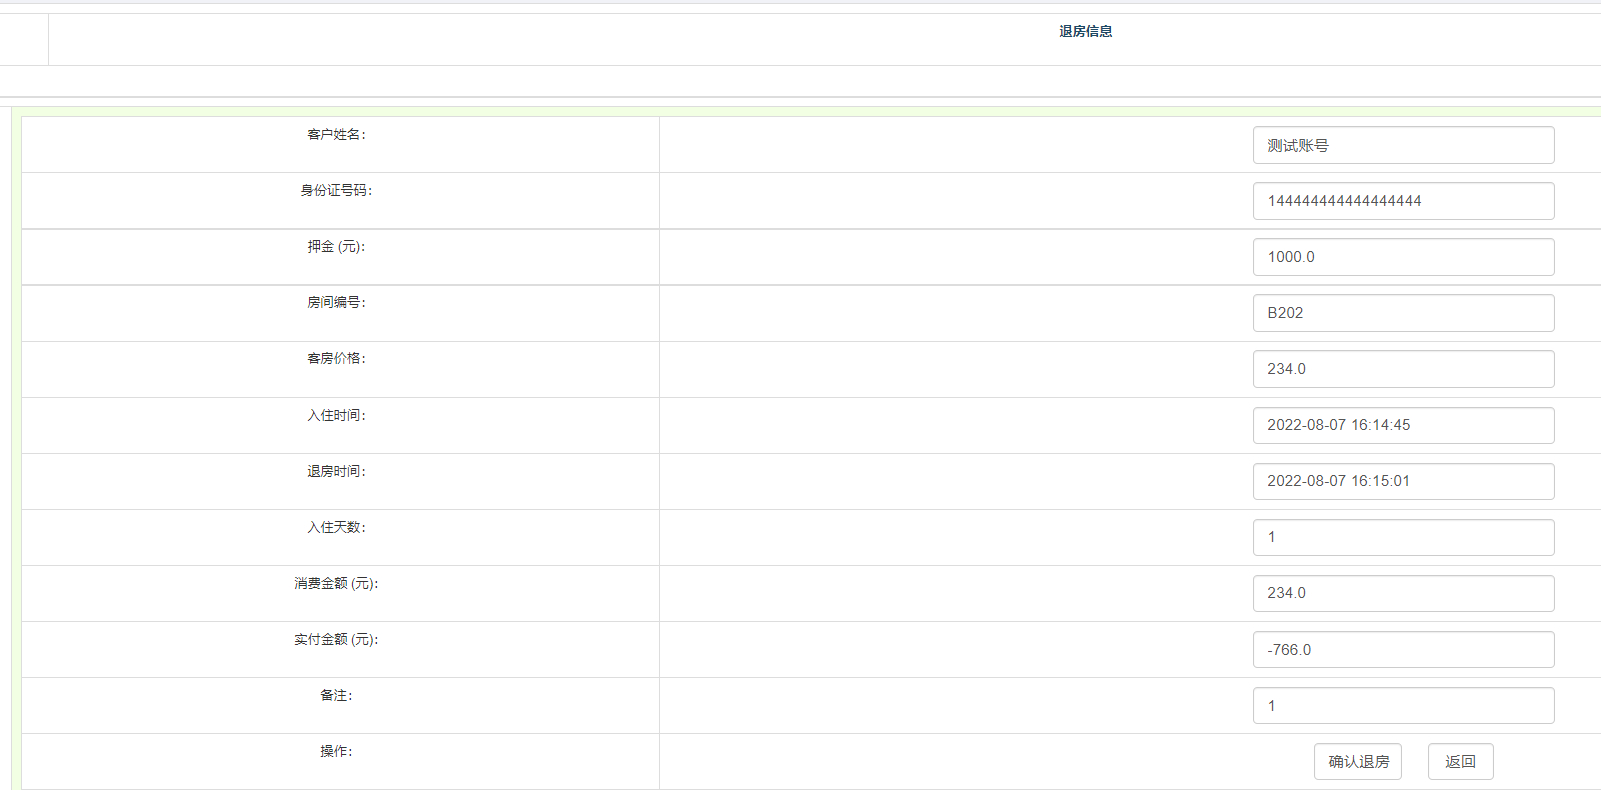Click the 实付金额 field showing -766.0
1601x790 pixels.
[x=1403, y=650]
